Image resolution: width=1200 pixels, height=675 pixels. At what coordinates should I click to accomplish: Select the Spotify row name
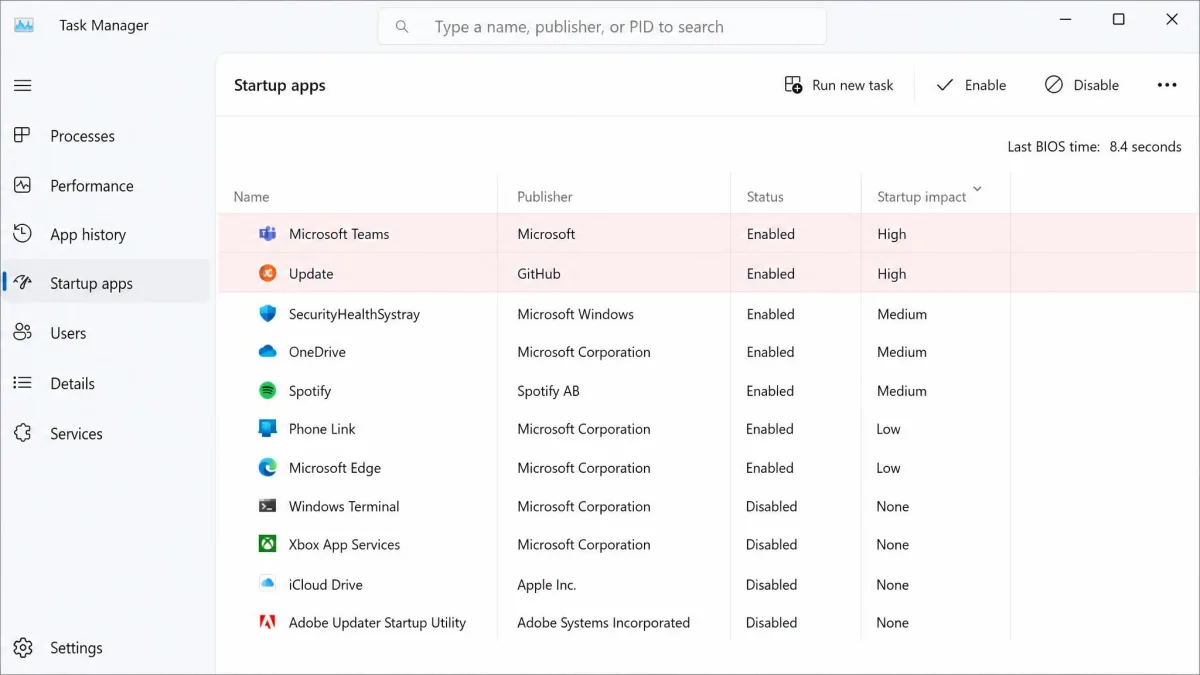pyautogui.click(x=310, y=391)
